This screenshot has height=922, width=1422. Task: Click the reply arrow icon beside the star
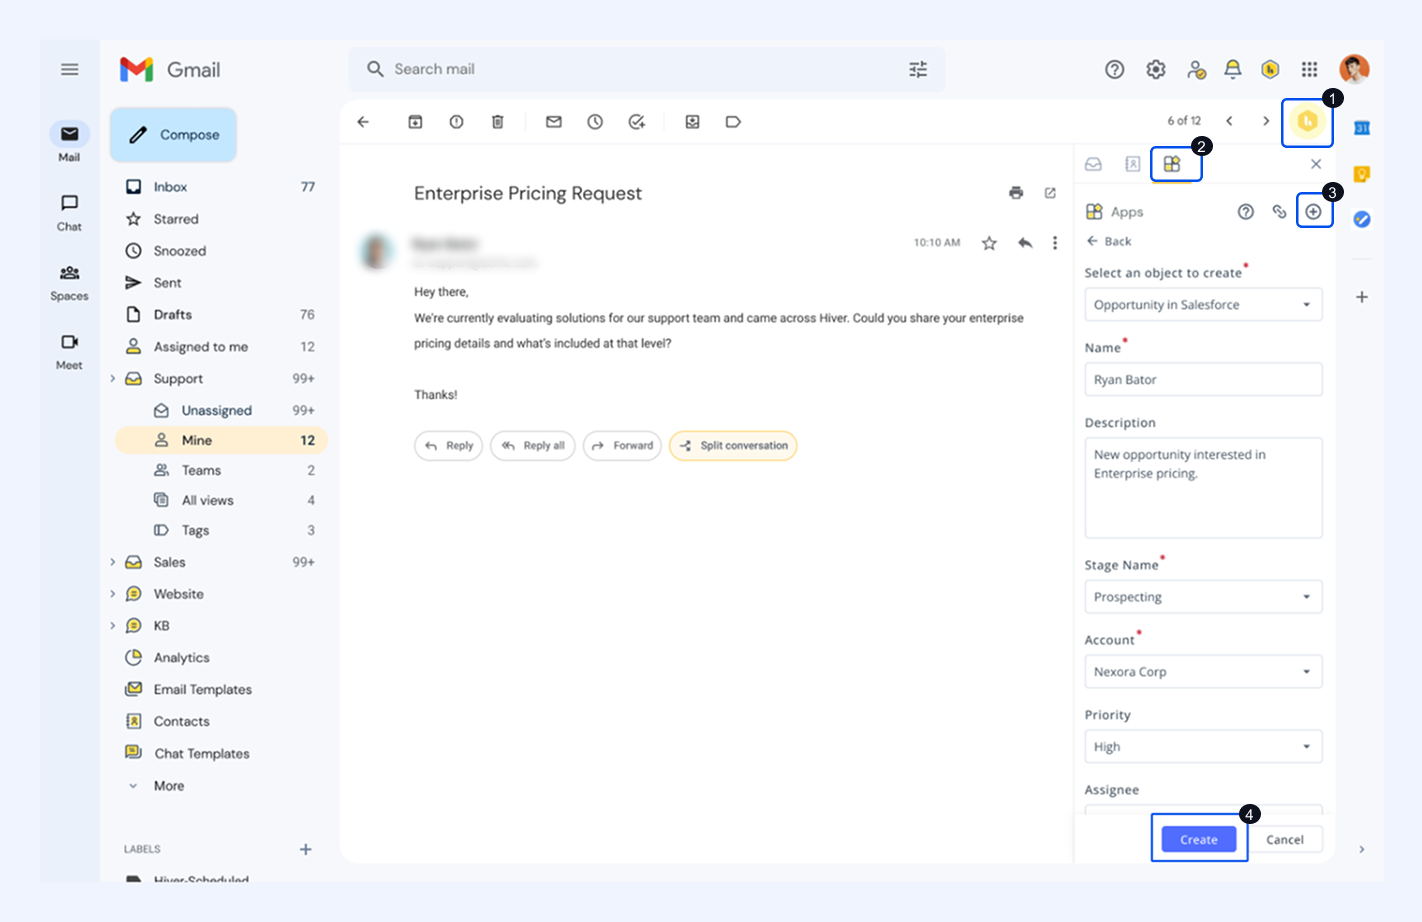tap(1025, 243)
